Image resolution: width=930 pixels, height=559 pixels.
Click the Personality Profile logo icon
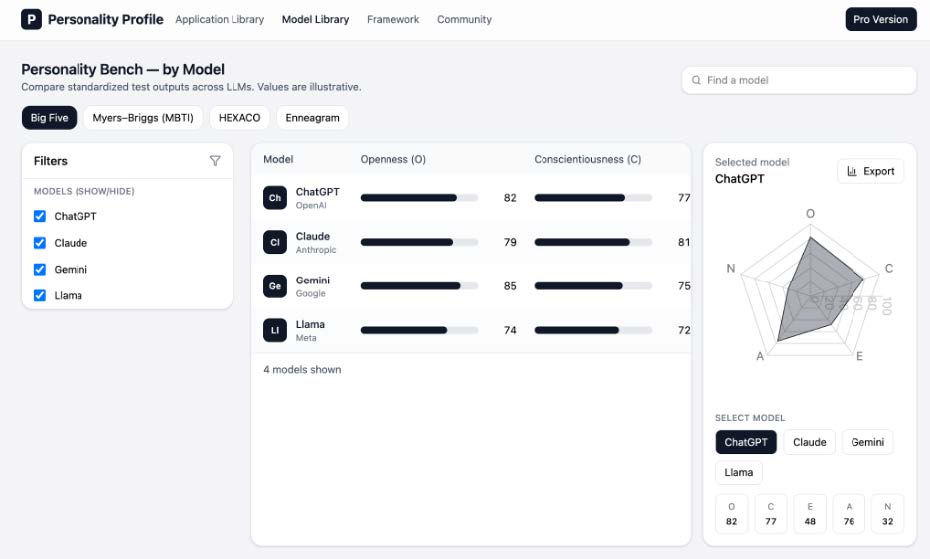coord(32,19)
